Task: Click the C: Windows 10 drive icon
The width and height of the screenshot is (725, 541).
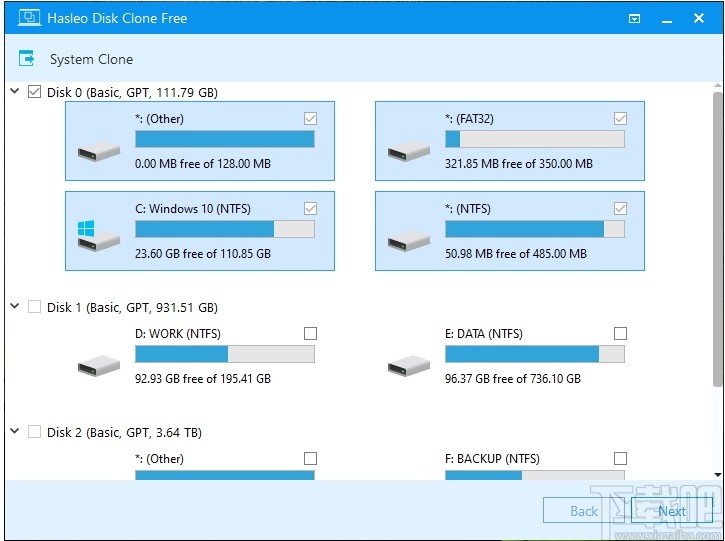Action: 99,236
